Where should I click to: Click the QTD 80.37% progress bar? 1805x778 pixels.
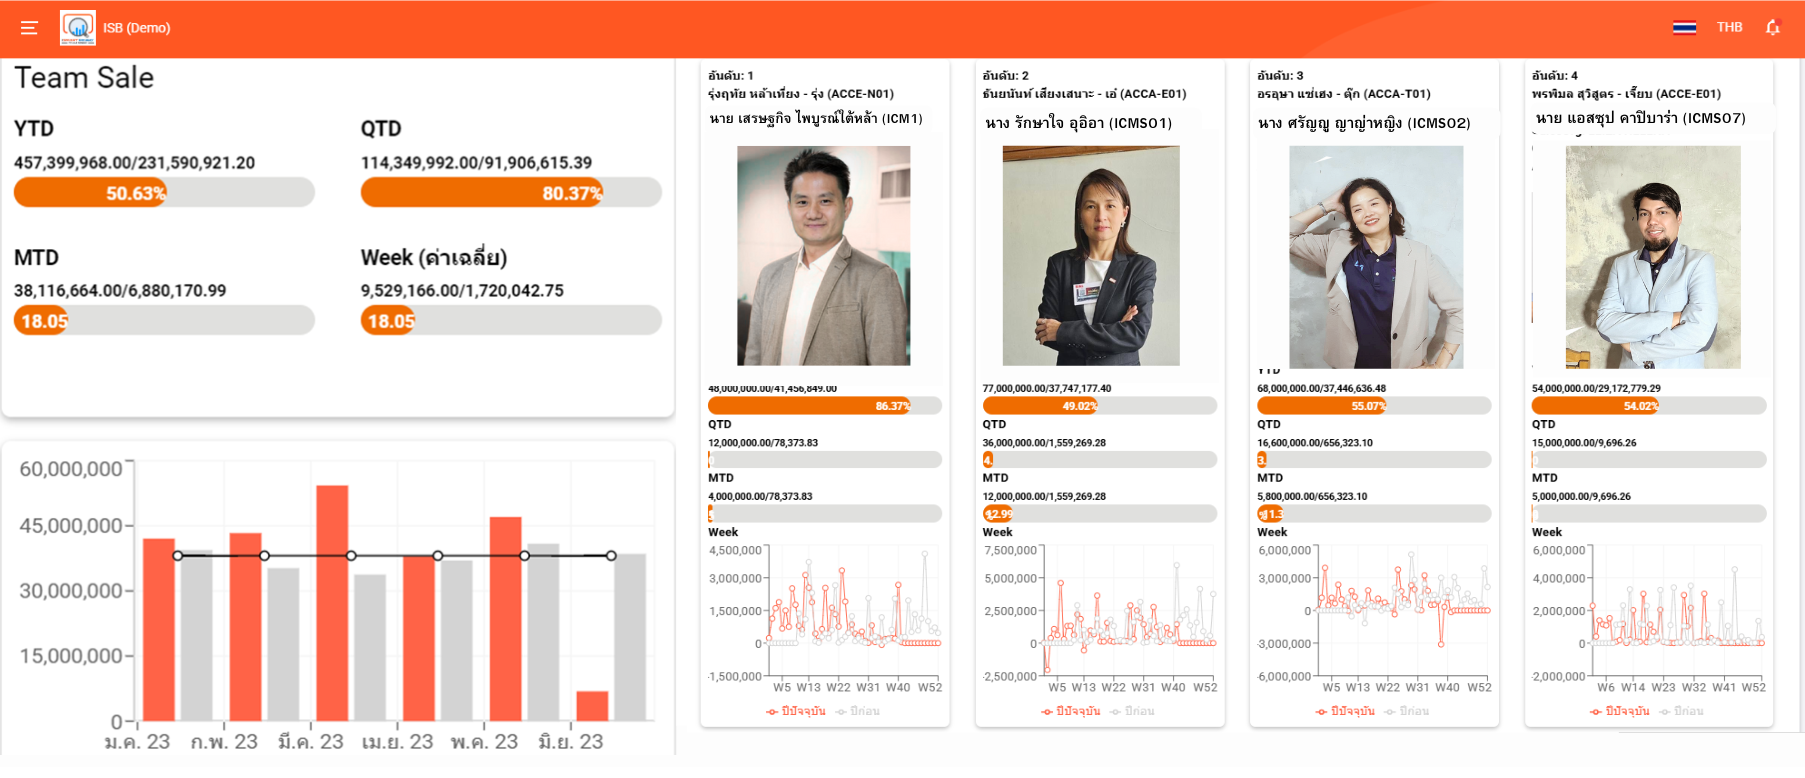[511, 193]
